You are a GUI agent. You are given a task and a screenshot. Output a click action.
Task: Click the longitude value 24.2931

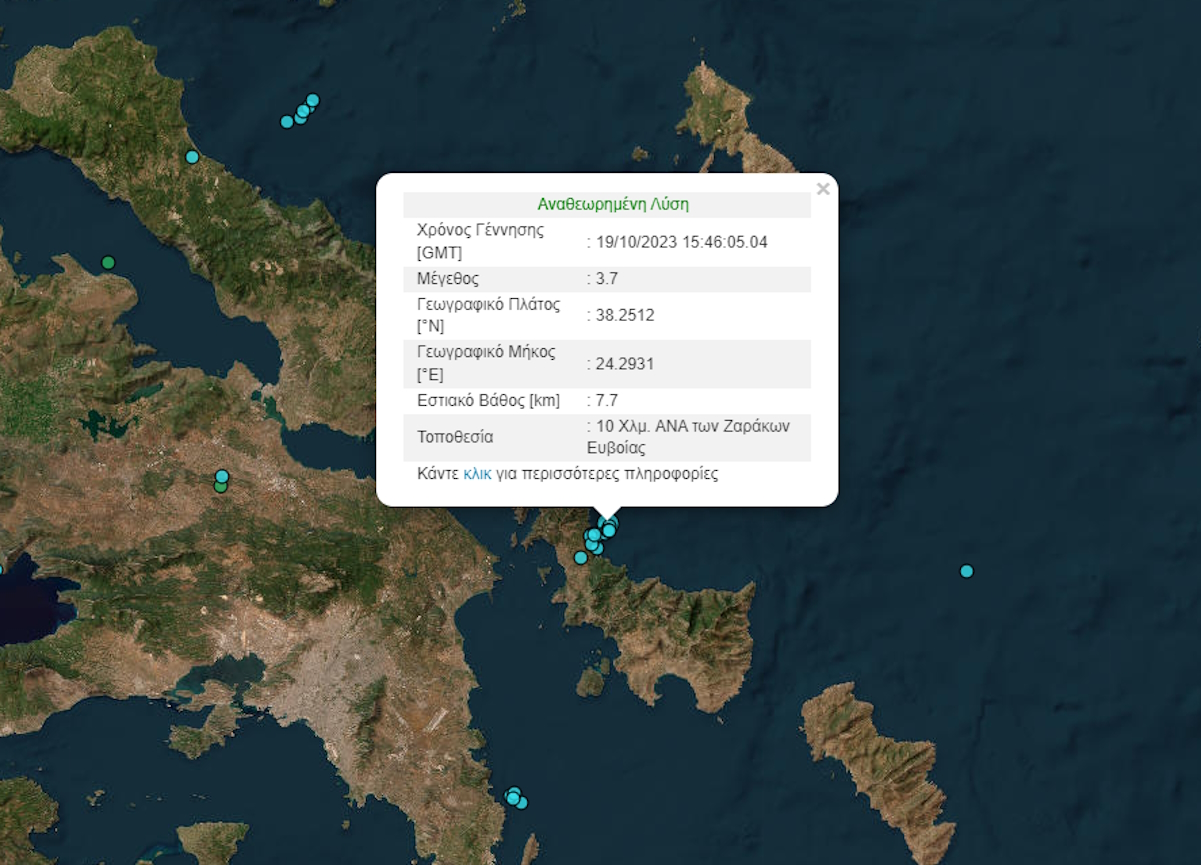624,363
